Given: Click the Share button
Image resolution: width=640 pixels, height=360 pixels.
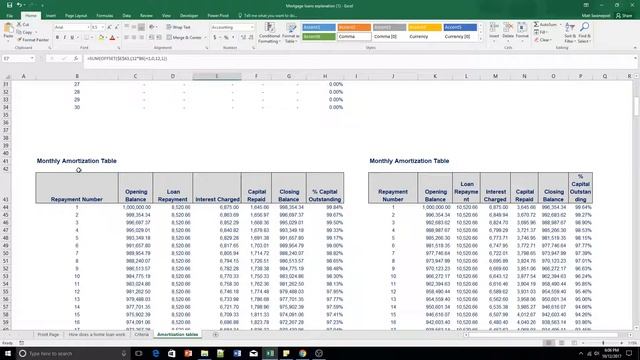Looking at the screenshot, I should coord(624,16).
